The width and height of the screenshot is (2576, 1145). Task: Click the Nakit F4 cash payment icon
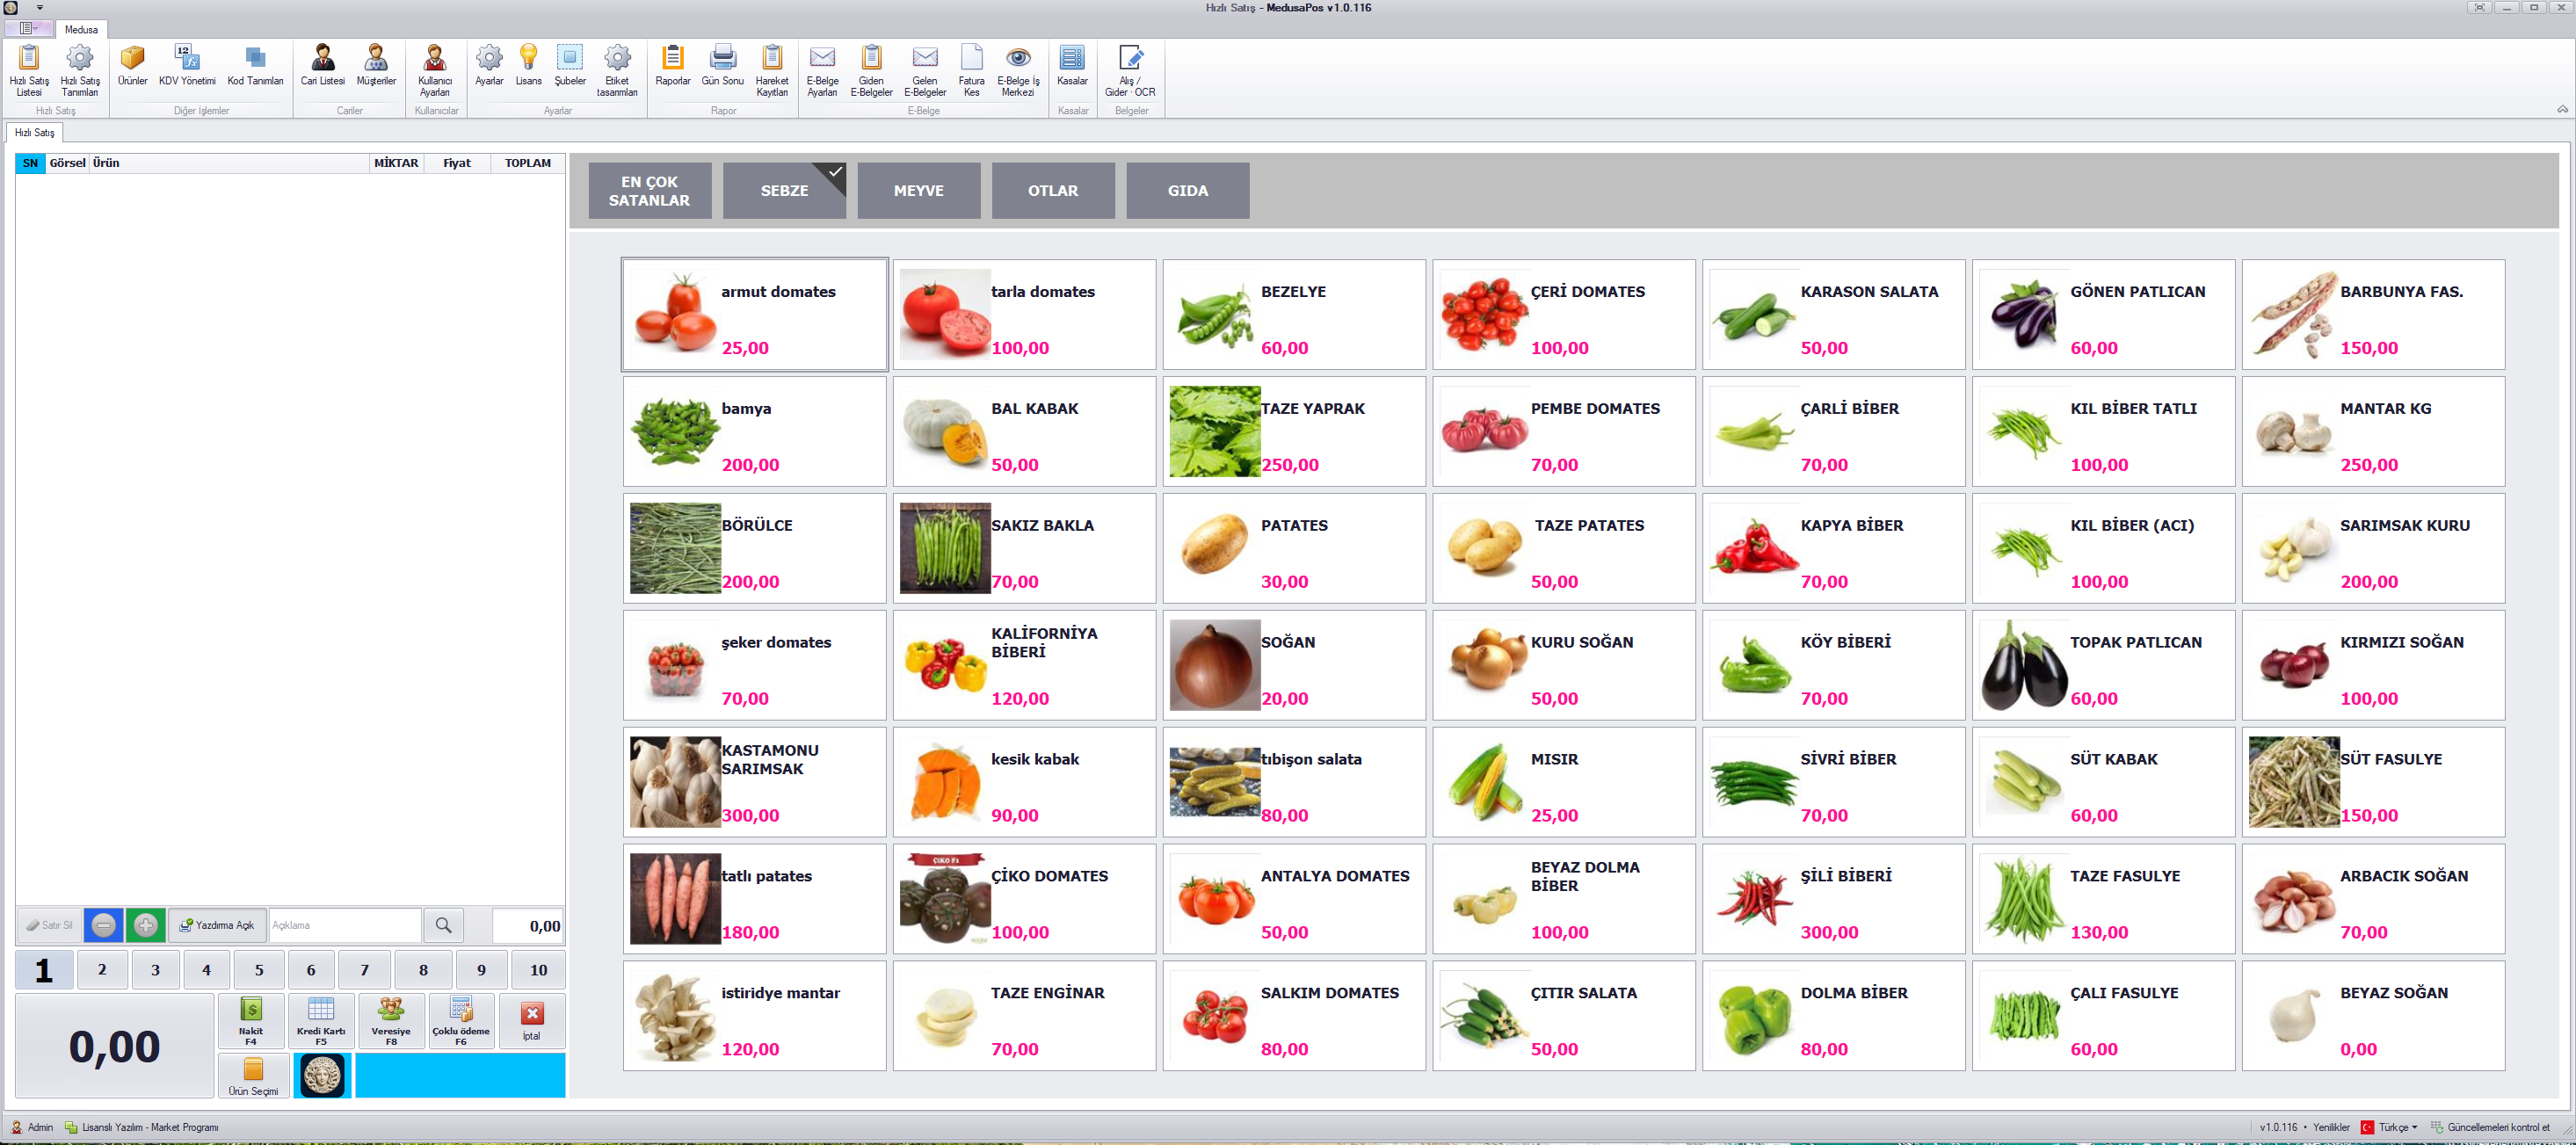coord(251,1021)
